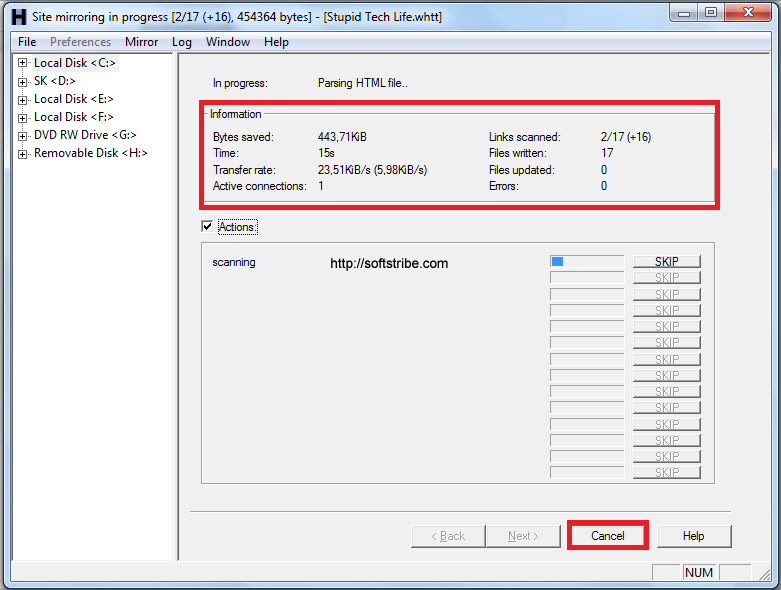Open the Mirror menu

point(141,42)
